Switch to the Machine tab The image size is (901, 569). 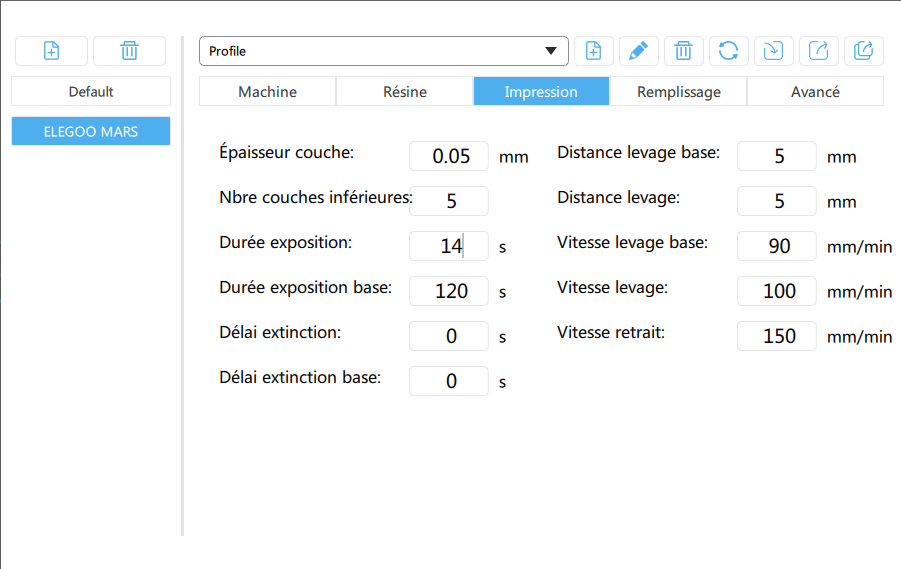(x=267, y=91)
